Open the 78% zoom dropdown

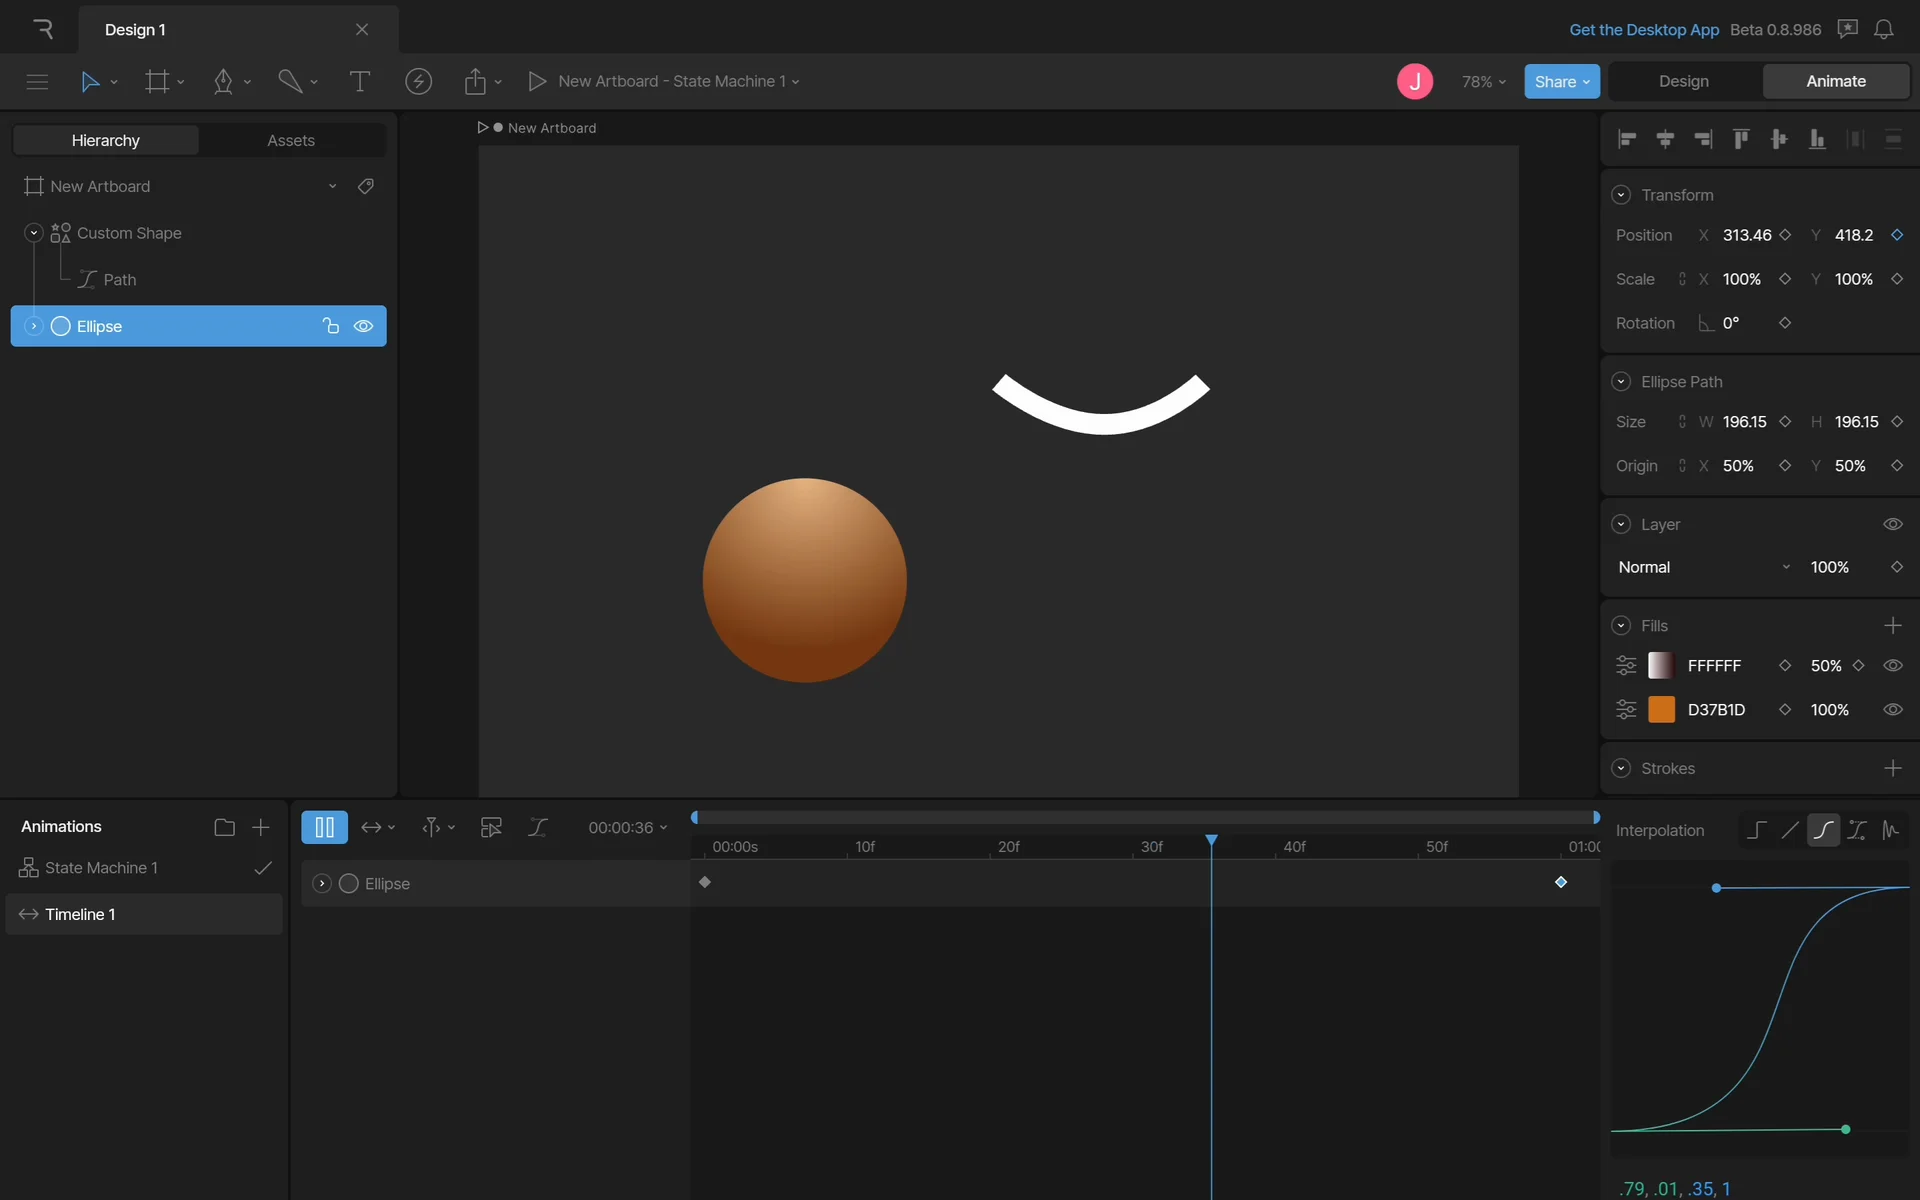1483,82
